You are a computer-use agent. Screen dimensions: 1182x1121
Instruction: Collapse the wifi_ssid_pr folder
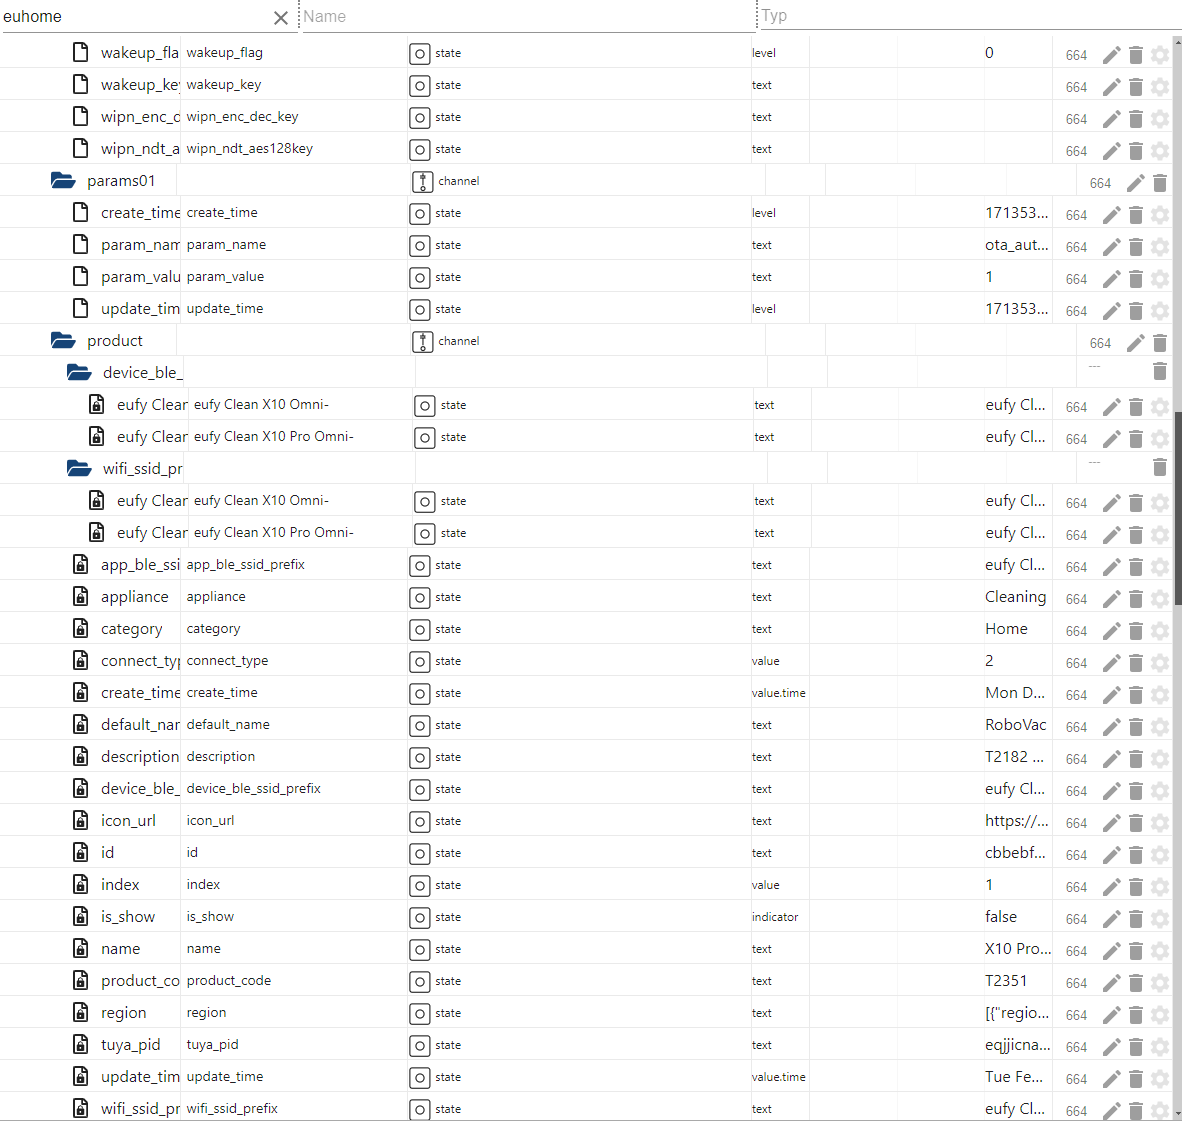78,469
